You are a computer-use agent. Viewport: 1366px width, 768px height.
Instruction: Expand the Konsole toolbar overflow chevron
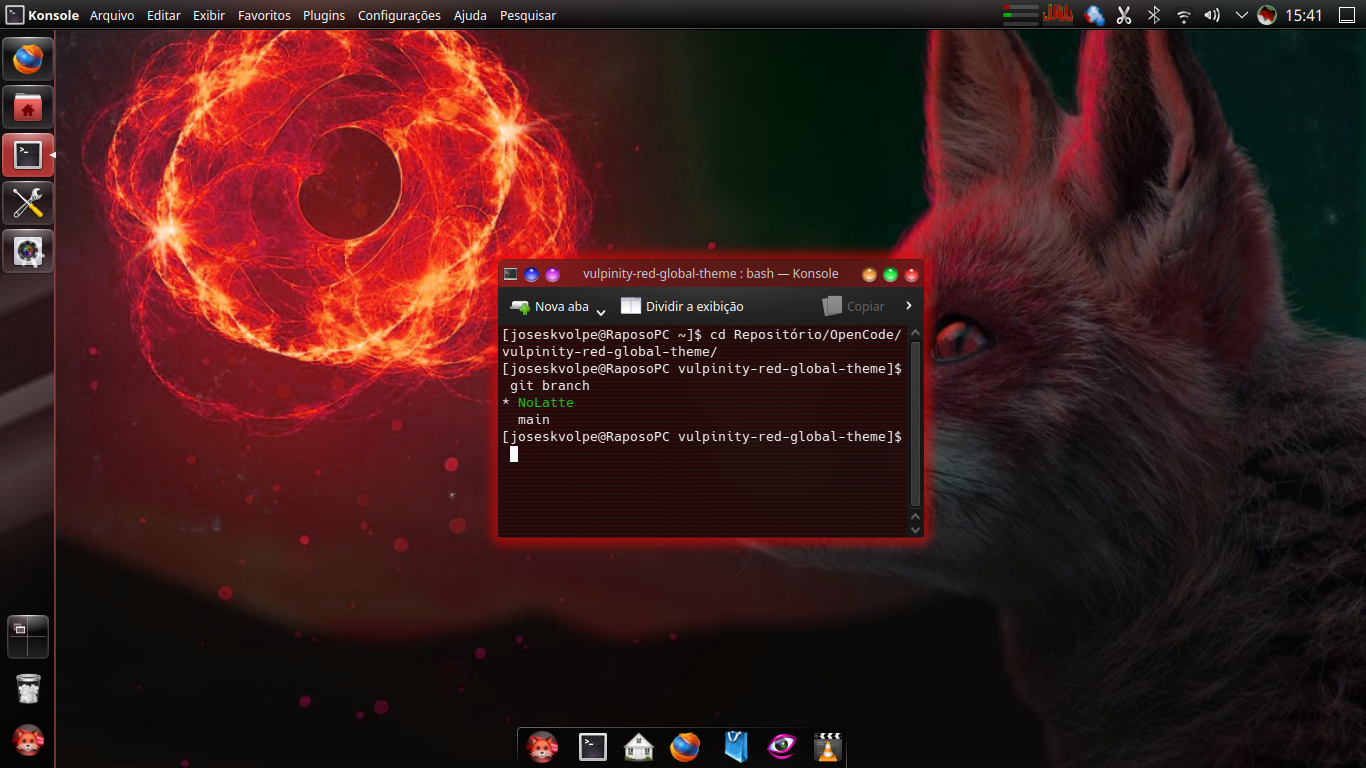click(x=909, y=305)
